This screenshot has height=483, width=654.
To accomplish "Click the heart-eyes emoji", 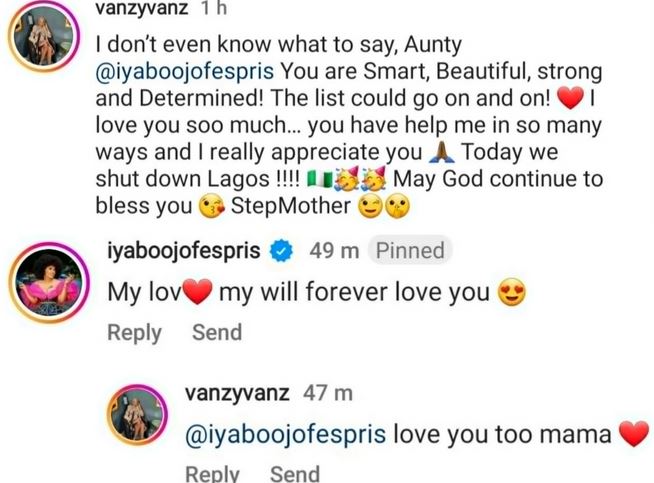I will (x=511, y=292).
